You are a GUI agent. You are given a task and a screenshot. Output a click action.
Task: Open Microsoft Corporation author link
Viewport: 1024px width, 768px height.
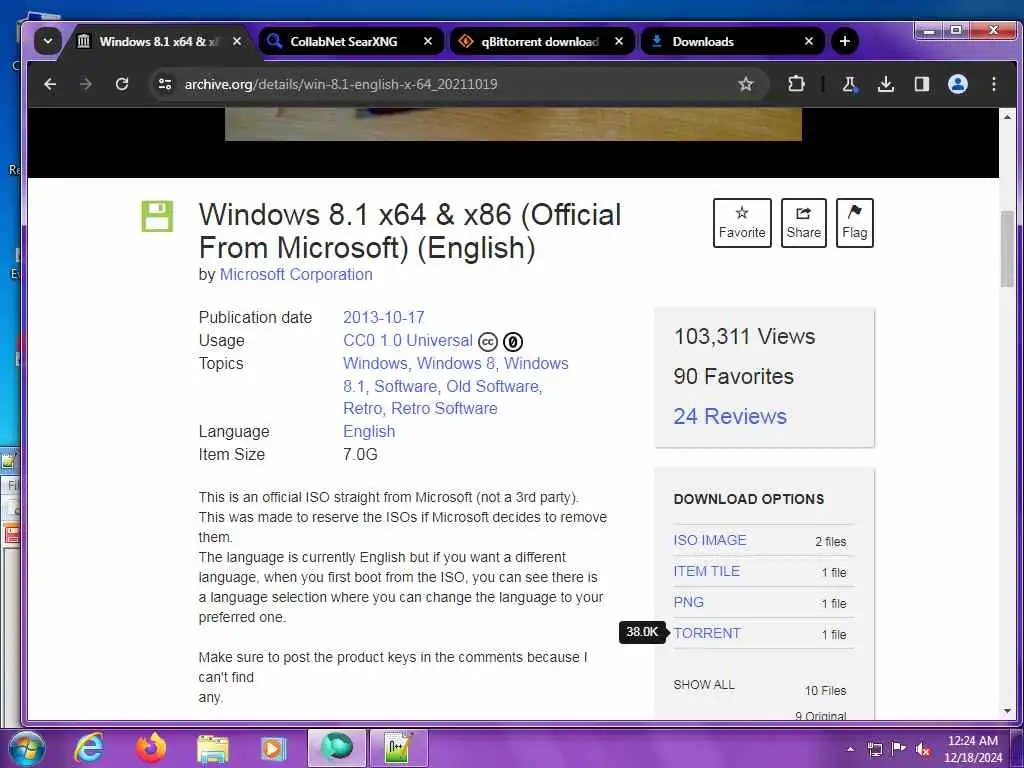296,274
